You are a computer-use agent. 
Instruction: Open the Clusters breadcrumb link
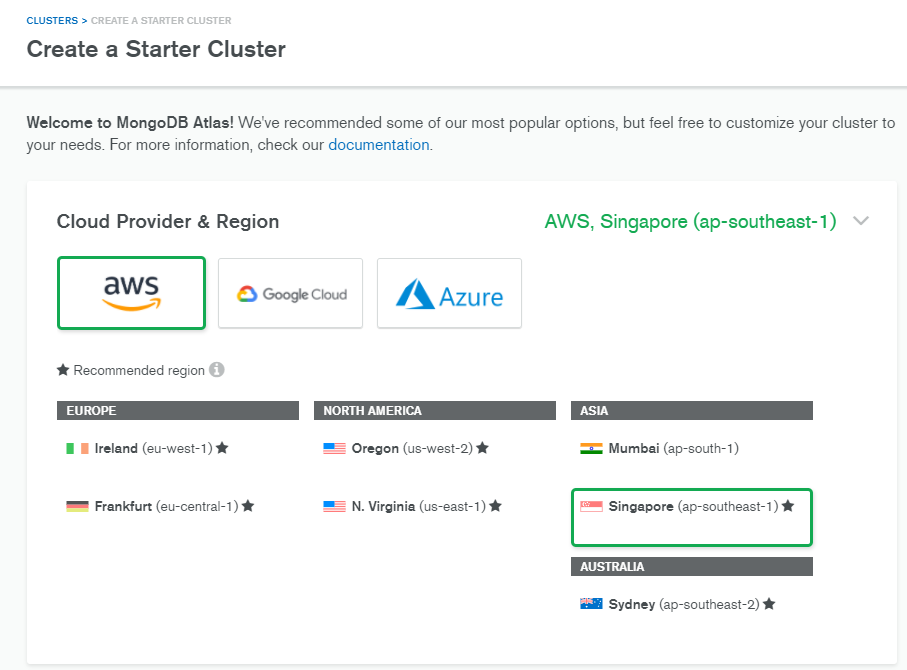click(52, 21)
